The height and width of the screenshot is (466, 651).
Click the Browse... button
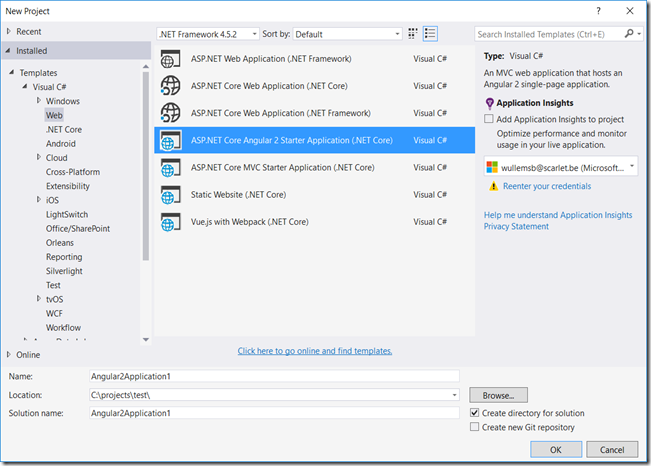498,395
